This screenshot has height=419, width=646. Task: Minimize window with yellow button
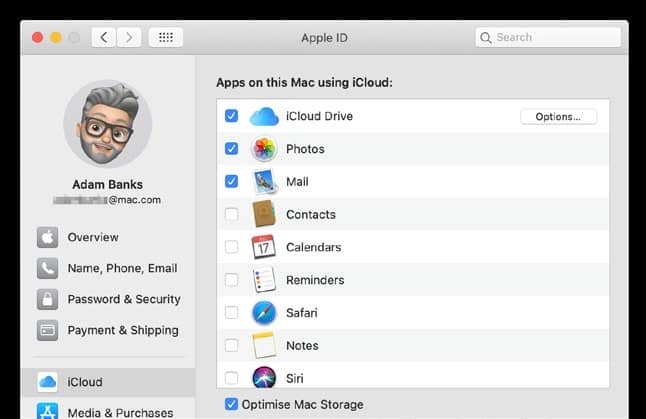click(56, 38)
